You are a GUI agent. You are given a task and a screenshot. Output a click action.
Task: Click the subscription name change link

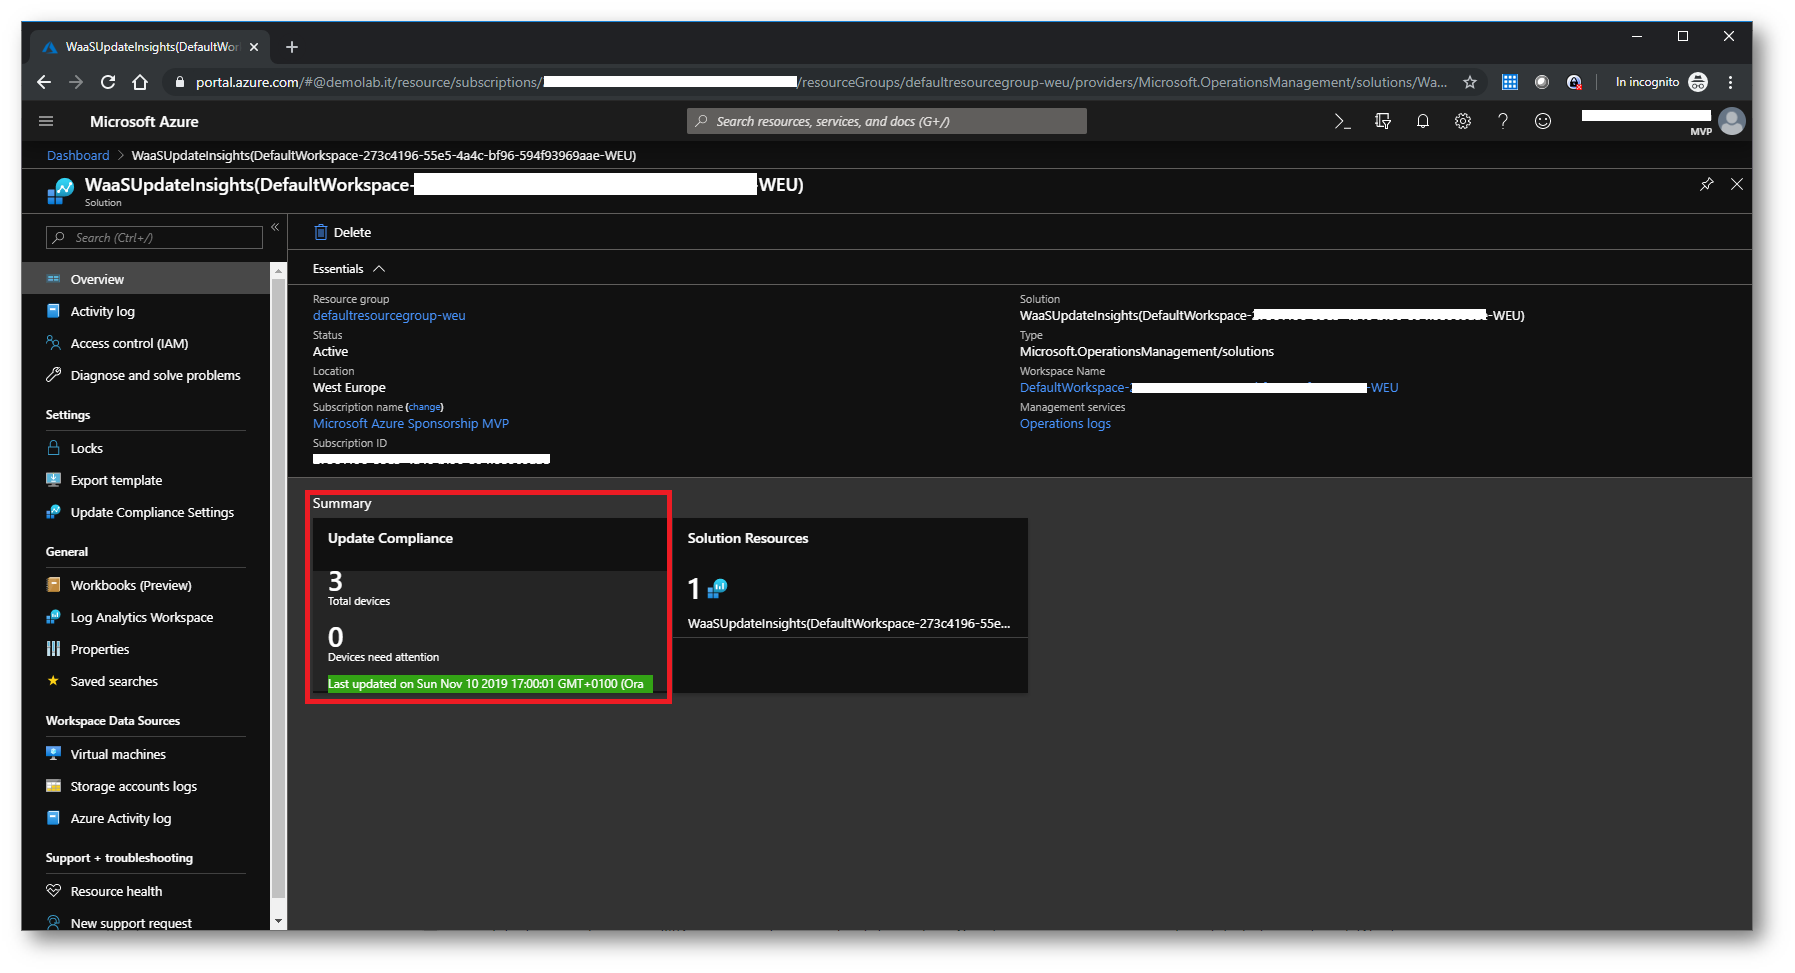pyautogui.click(x=425, y=407)
